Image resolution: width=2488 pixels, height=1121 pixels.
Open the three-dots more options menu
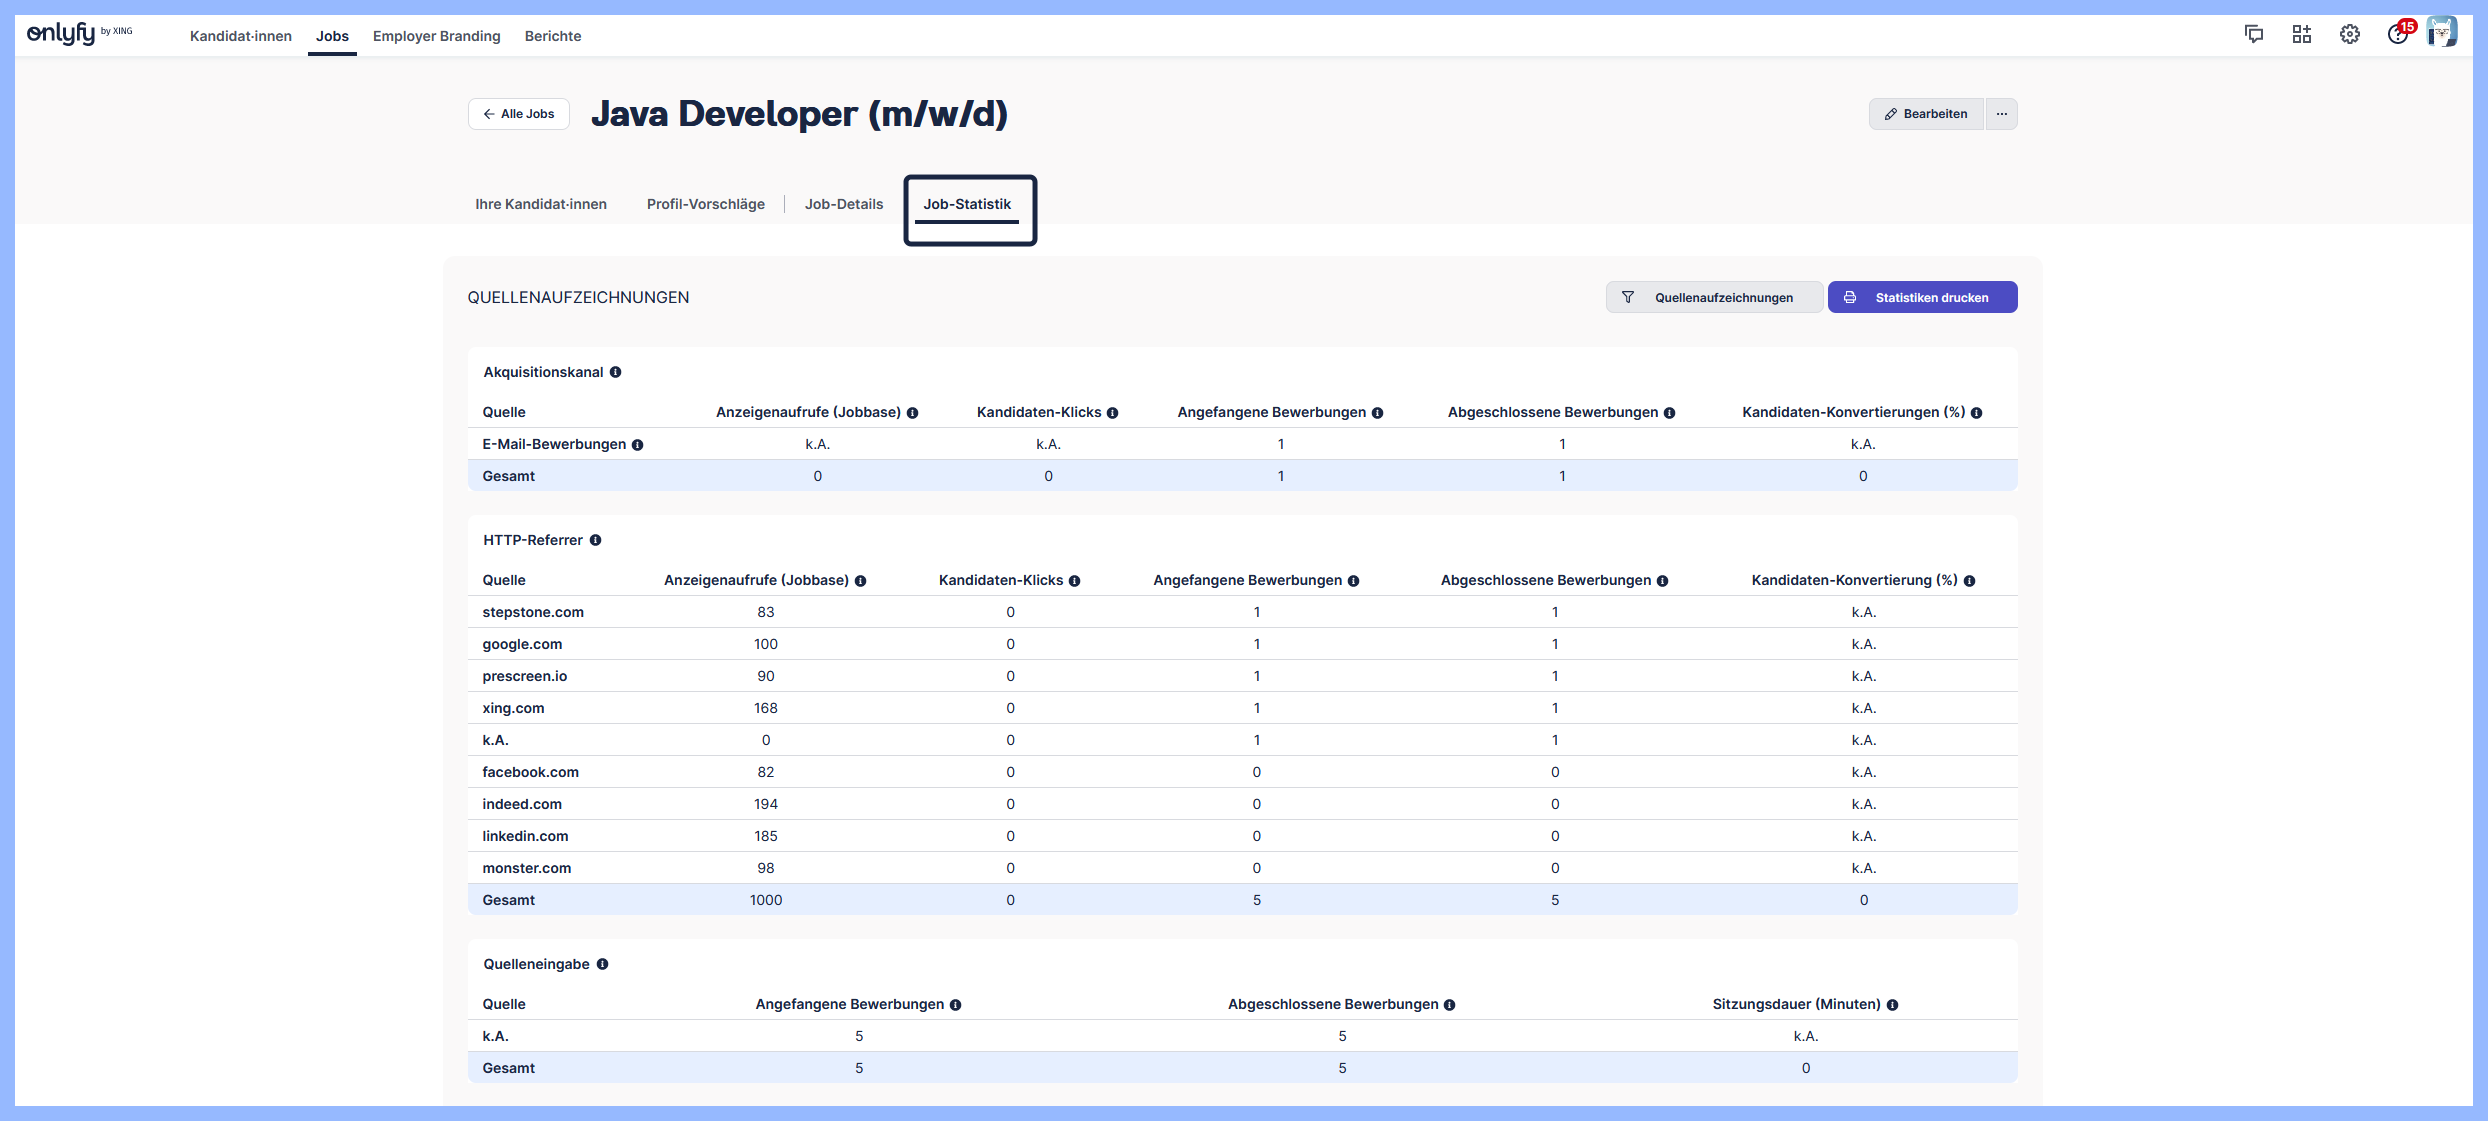[x=2001, y=114]
